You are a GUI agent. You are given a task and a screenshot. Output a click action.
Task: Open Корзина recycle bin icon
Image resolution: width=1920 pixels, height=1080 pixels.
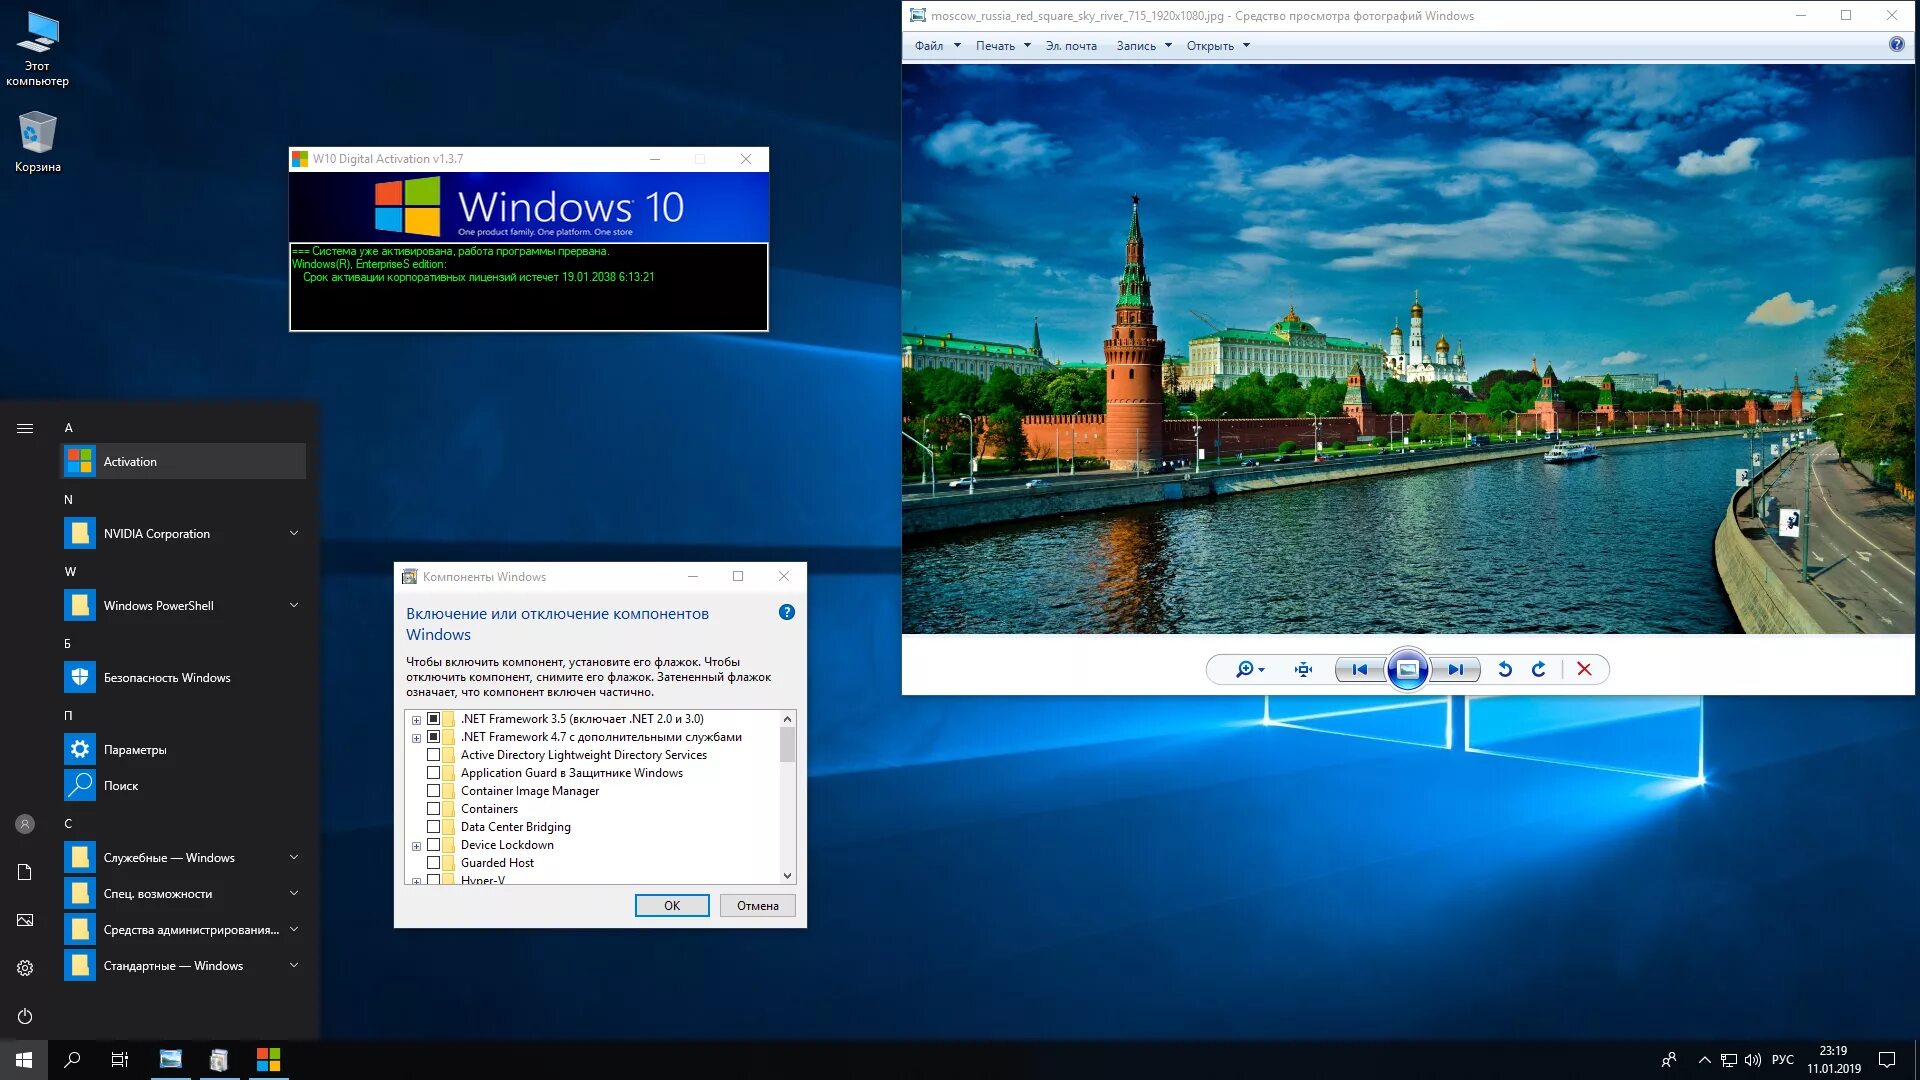[x=38, y=142]
